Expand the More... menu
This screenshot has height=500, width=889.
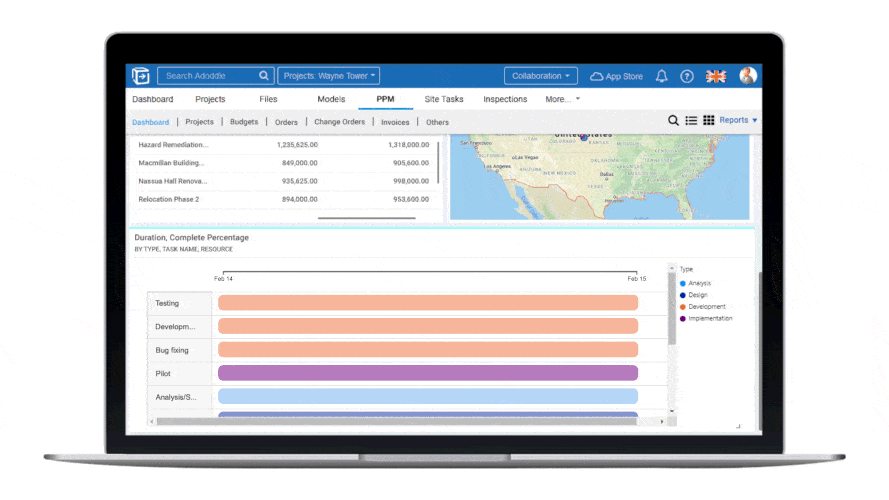pos(562,100)
